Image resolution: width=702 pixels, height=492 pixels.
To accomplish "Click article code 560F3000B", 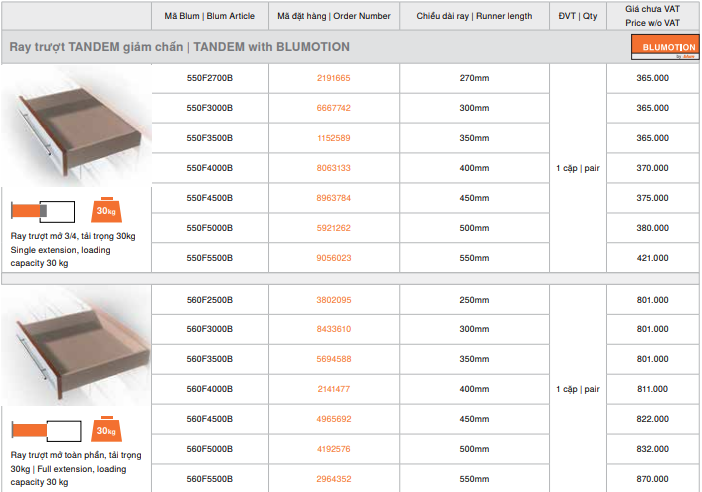I will pyautogui.click(x=210, y=329).
